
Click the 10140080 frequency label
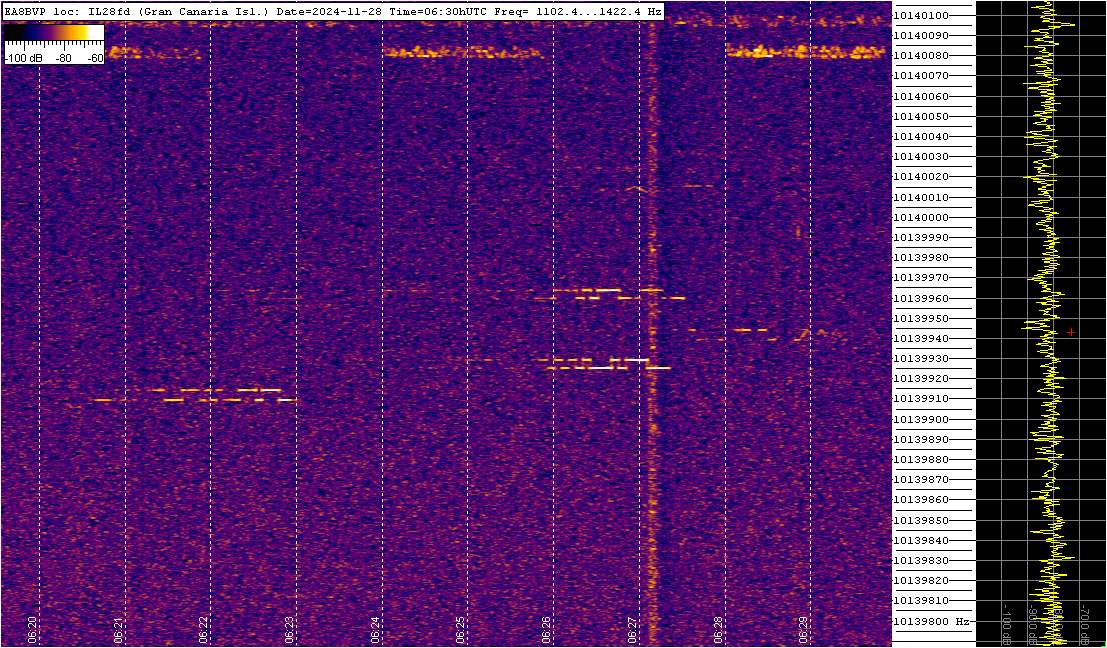tap(921, 56)
